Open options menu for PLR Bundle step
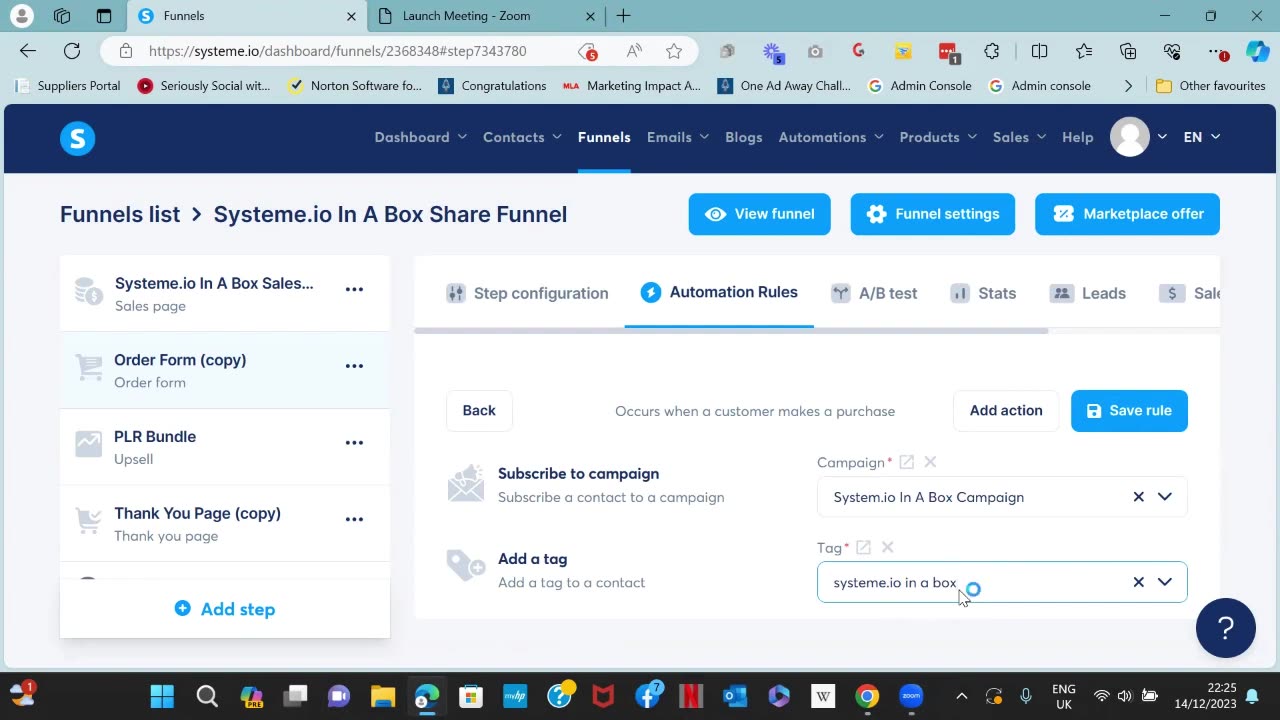The height and width of the screenshot is (720, 1280). [354, 443]
